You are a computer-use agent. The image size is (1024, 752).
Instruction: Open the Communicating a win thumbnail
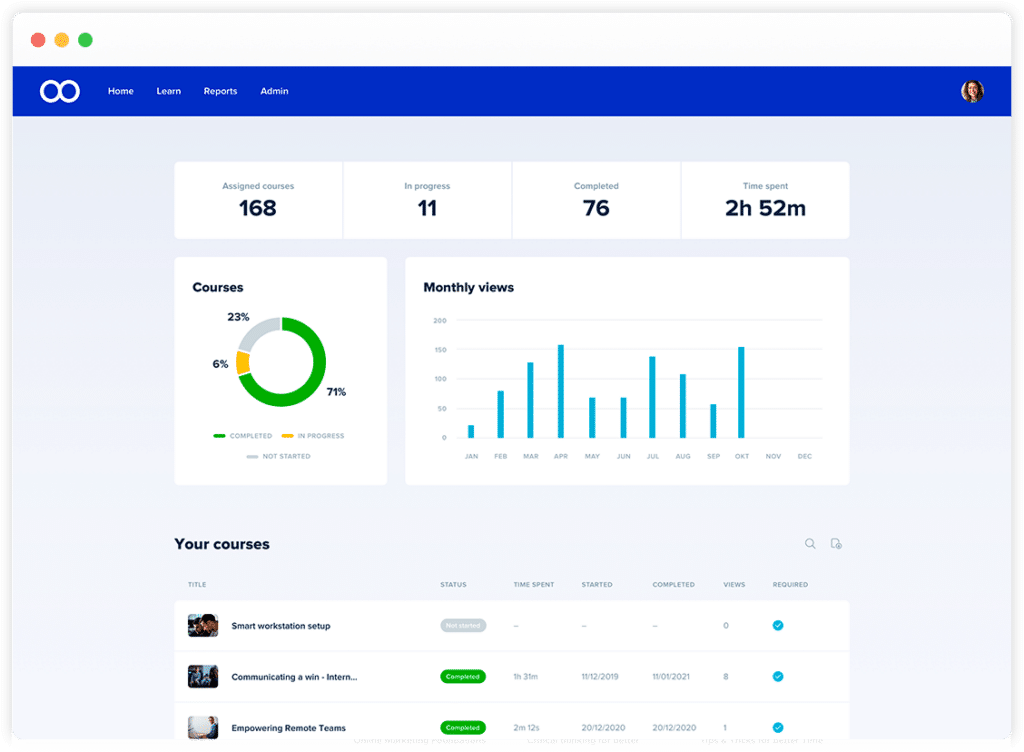pyautogui.click(x=203, y=676)
